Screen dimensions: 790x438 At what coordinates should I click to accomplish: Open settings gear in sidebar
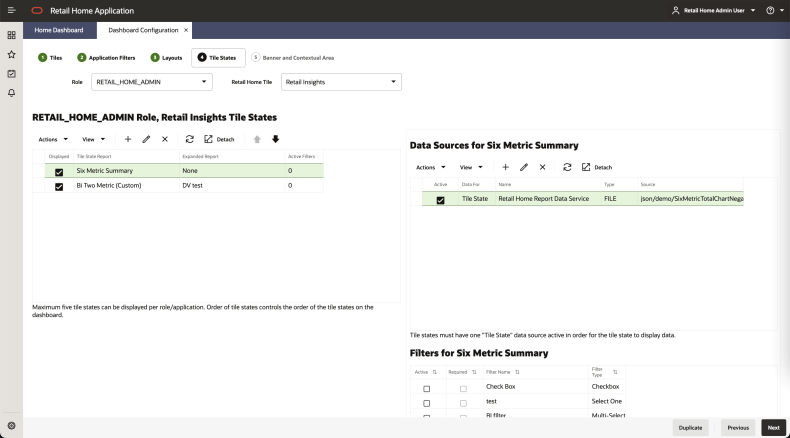click(x=12, y=426)
